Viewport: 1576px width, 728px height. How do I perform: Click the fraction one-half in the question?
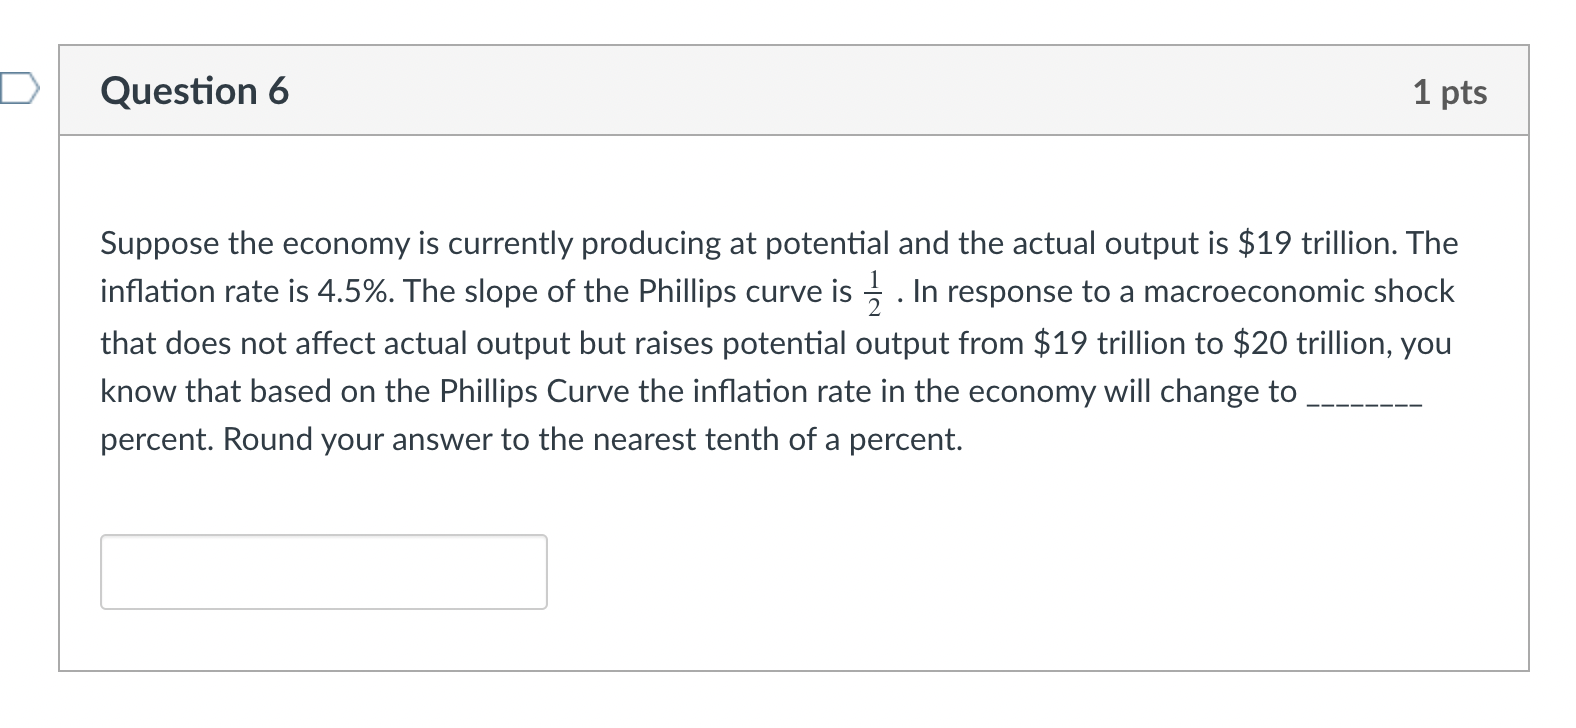(873, 291)
